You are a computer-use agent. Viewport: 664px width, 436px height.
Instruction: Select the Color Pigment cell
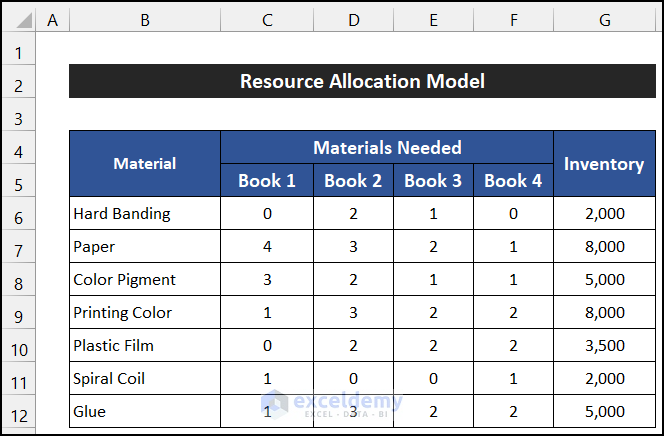[x=145, y=280]
